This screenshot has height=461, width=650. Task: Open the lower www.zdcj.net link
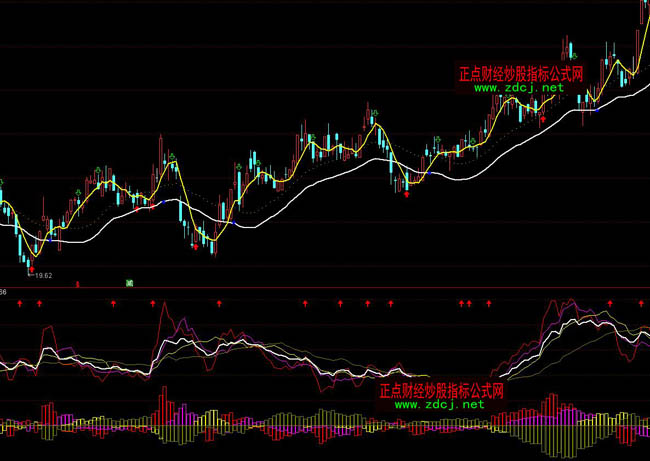pos(438,405)
